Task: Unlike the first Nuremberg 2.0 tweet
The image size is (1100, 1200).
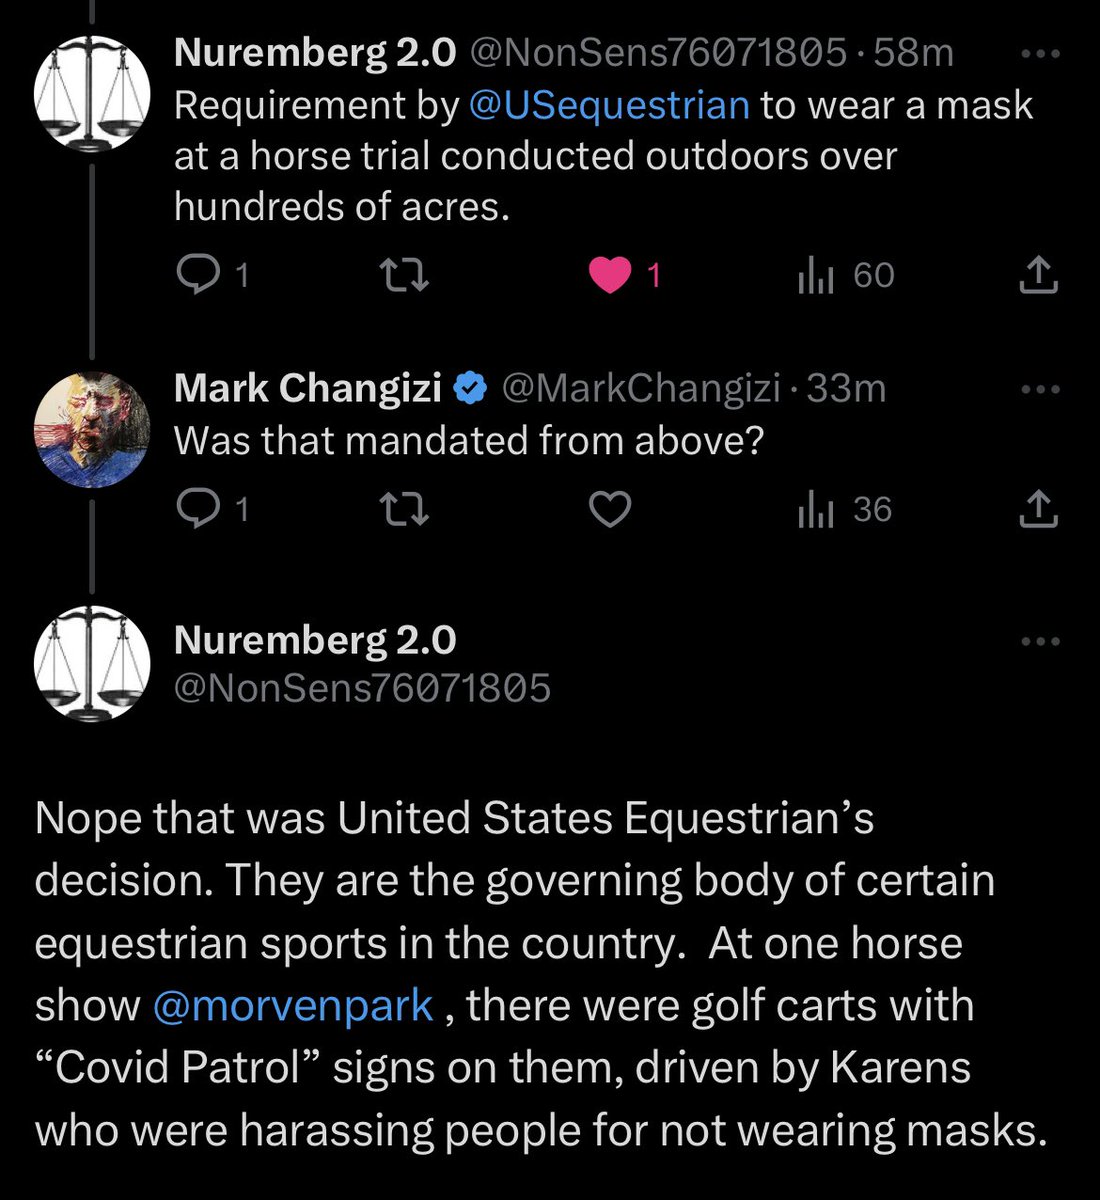Action: (x=610, y=275)
